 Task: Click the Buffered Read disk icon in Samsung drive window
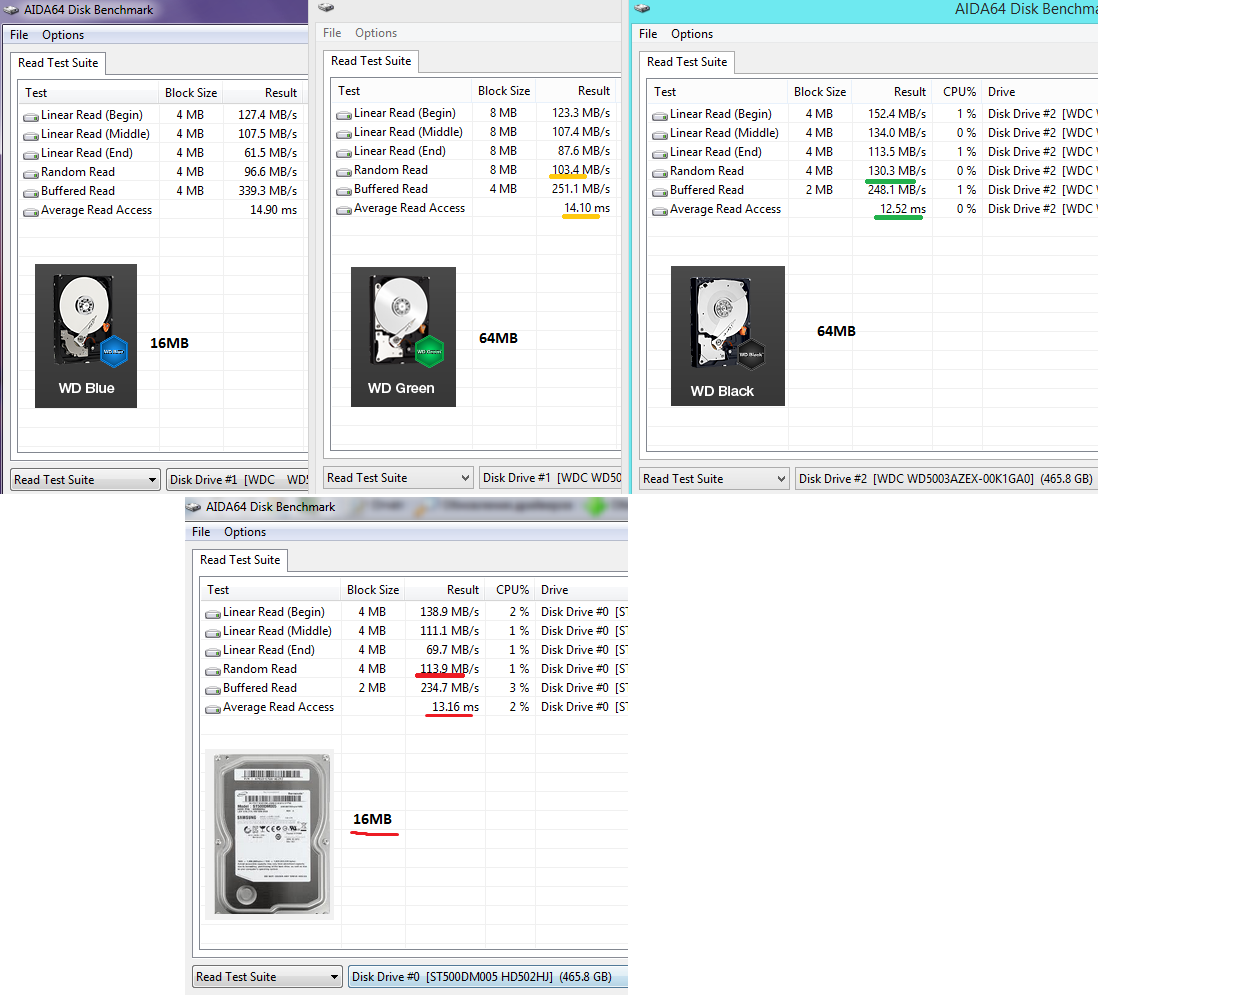(x=213, y=689)
